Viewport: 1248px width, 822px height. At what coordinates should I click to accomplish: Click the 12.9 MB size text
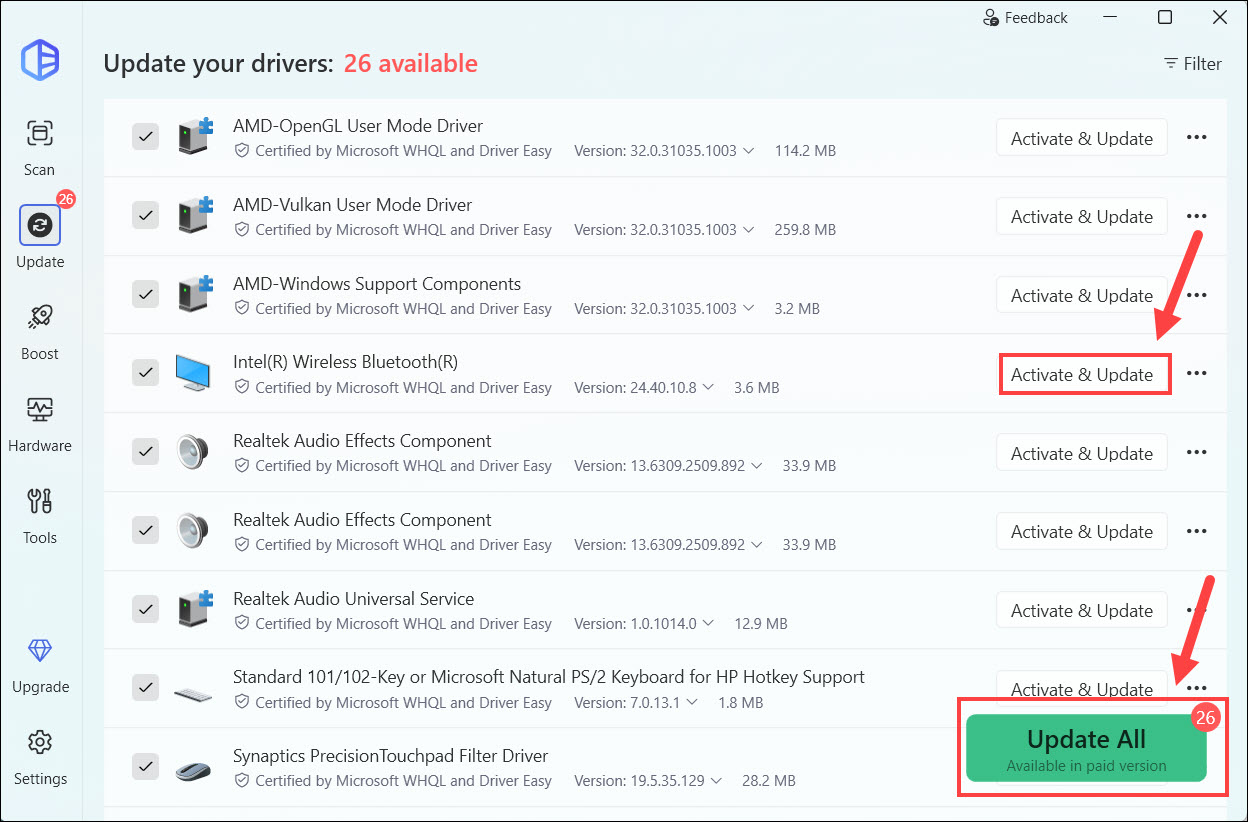click(x=761, y=623)
